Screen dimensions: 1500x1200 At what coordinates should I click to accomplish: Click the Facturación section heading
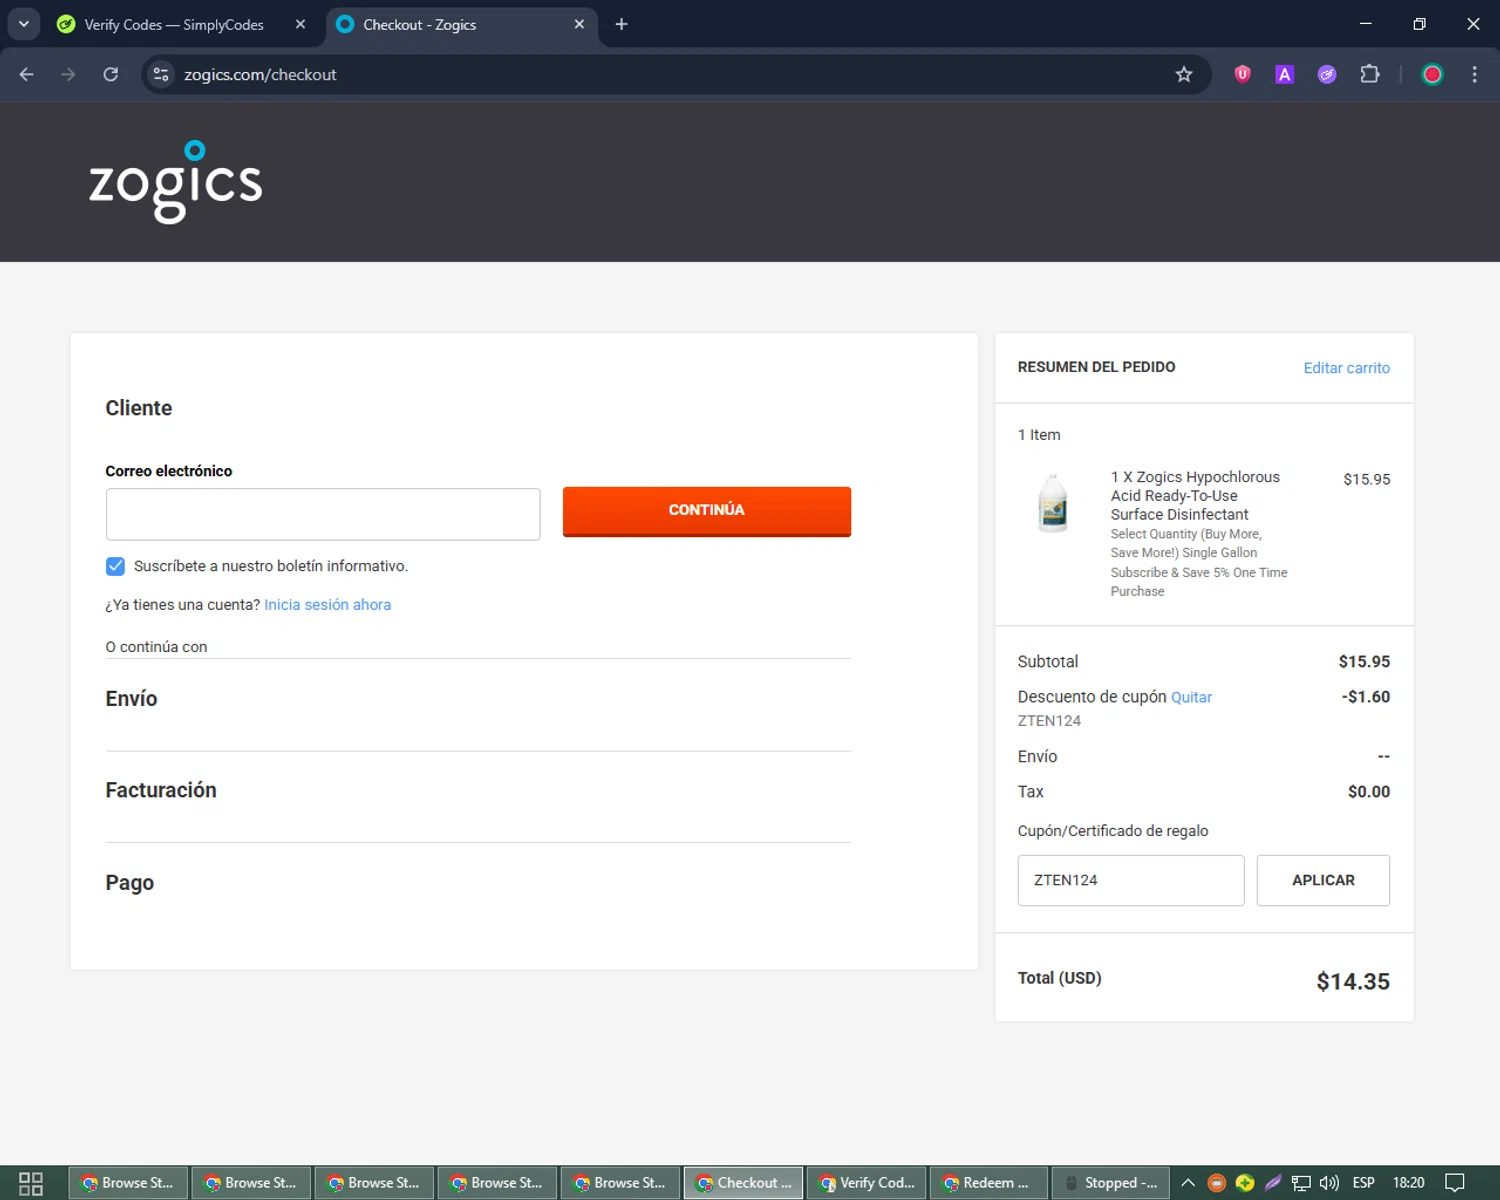pyautogui.click(x=161, y=790)
